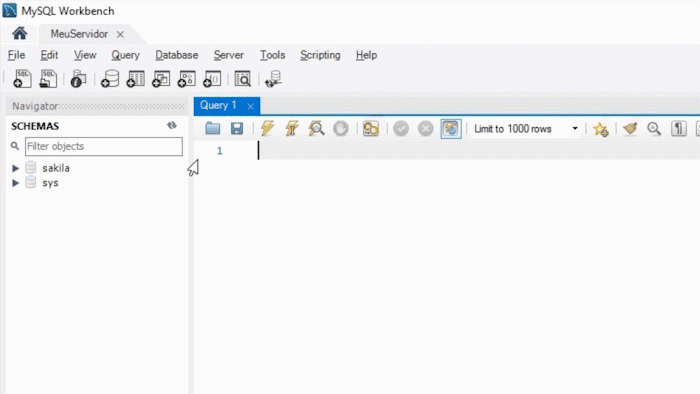Open the schema inspector (info) icon

tap(78, 79)
